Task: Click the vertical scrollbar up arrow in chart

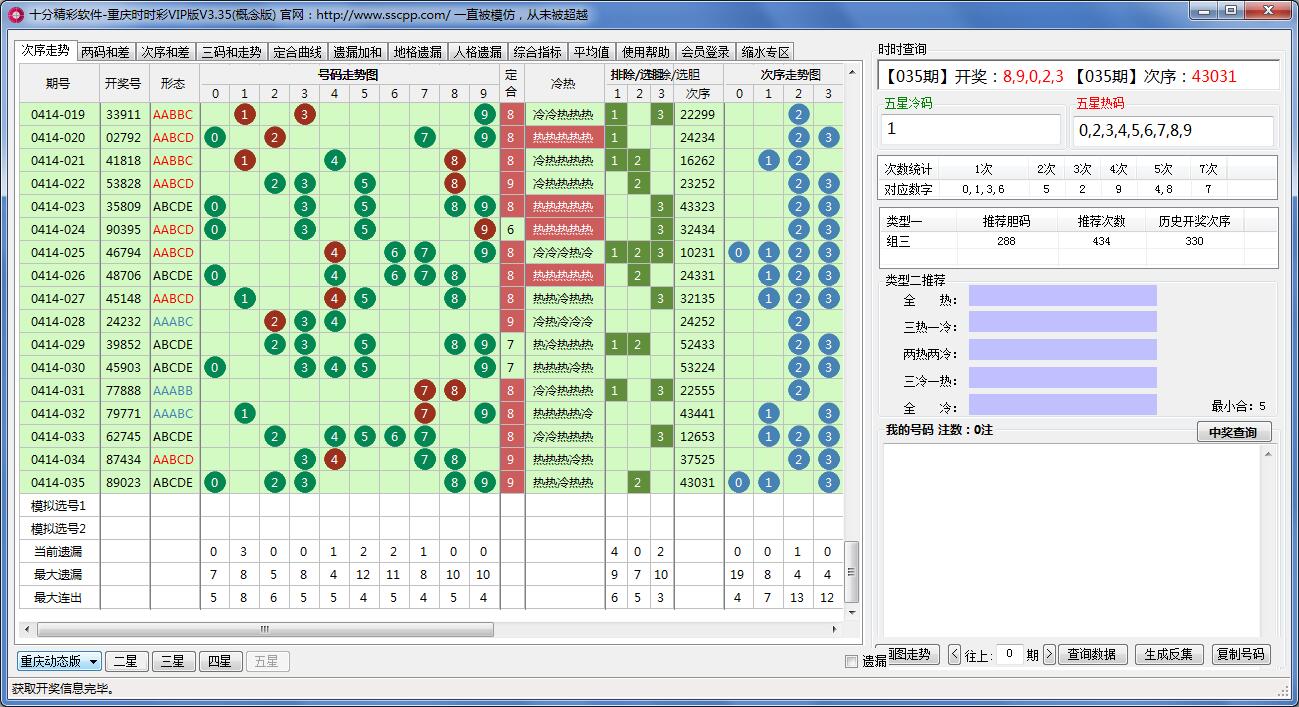Action: 852,73
